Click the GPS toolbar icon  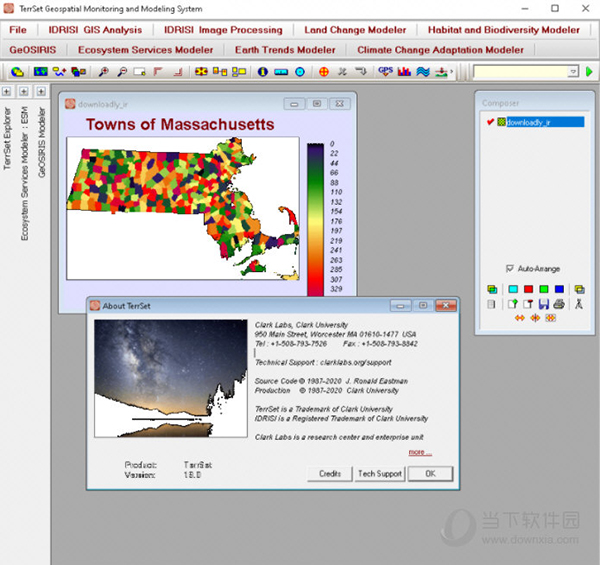point(385,72)
